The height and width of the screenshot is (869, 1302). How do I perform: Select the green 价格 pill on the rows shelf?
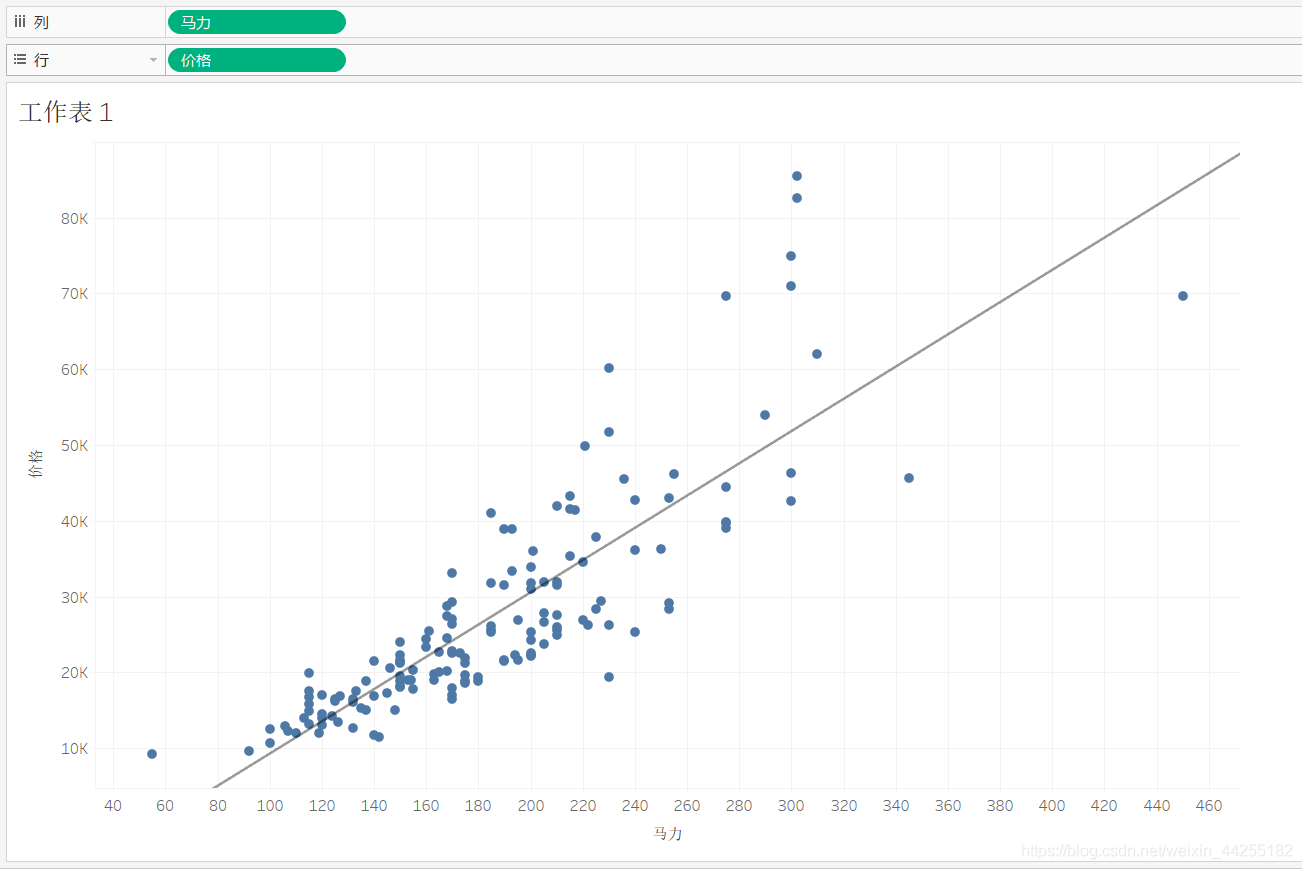click(x=257, y=60)
